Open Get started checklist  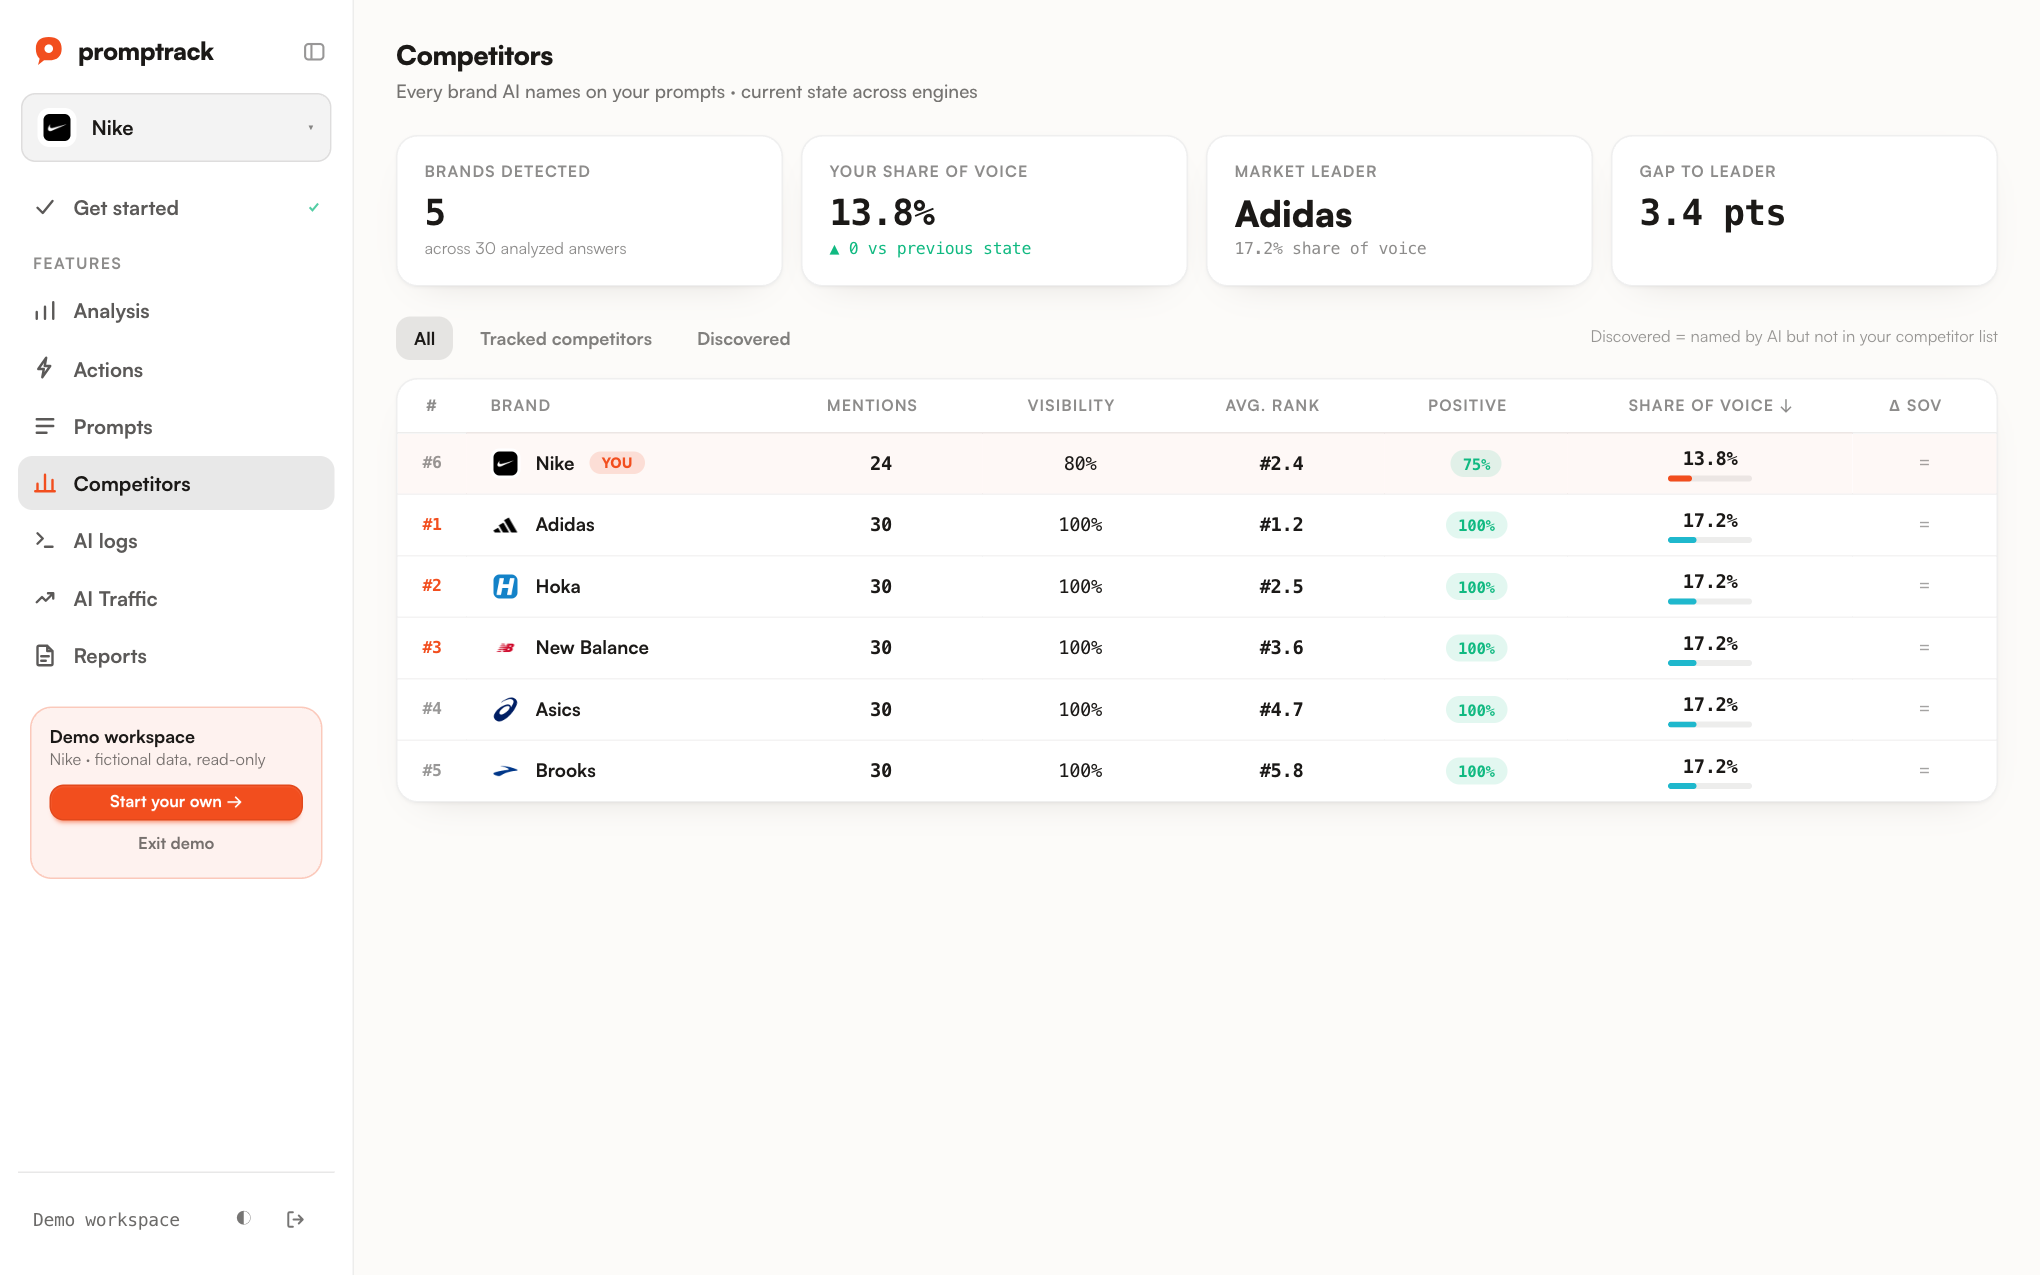[176, 208]
